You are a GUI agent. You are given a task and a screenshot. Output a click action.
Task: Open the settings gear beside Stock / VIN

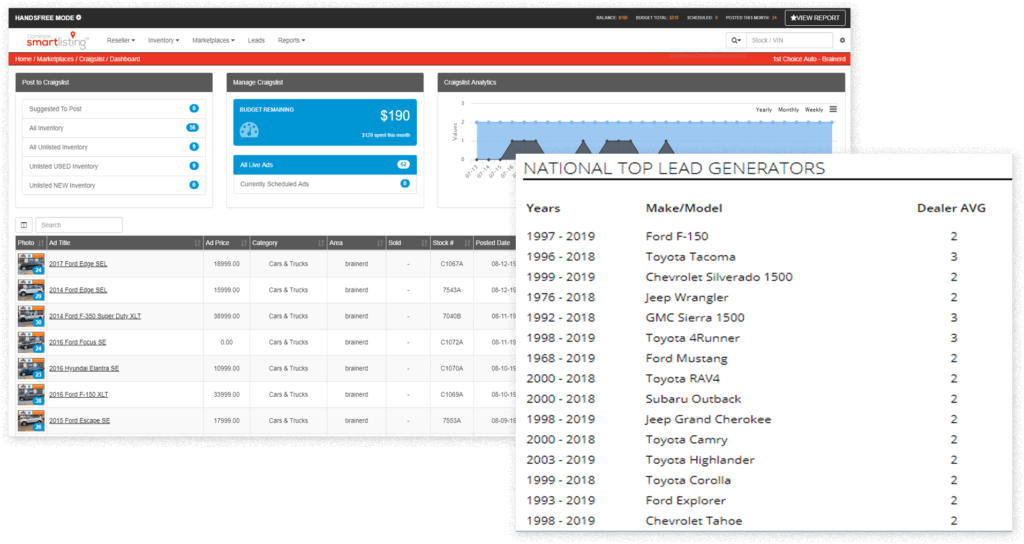pos(842,40)
